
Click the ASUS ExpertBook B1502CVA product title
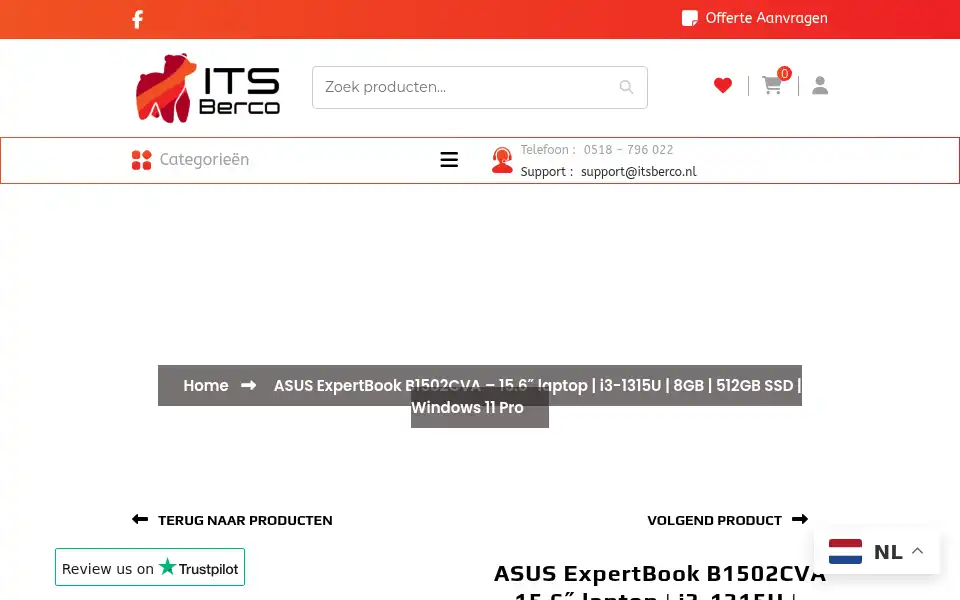point(659,582)
